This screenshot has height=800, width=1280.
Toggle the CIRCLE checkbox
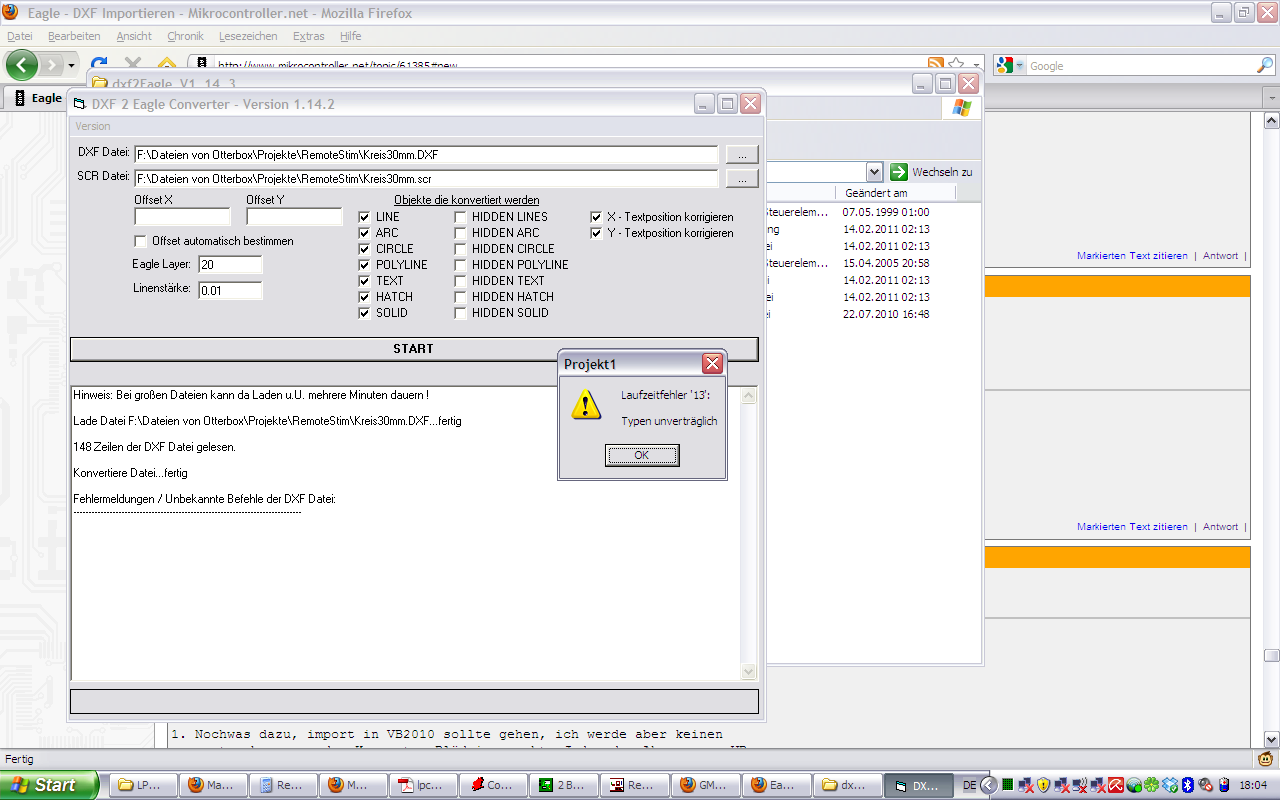[365, 249]
